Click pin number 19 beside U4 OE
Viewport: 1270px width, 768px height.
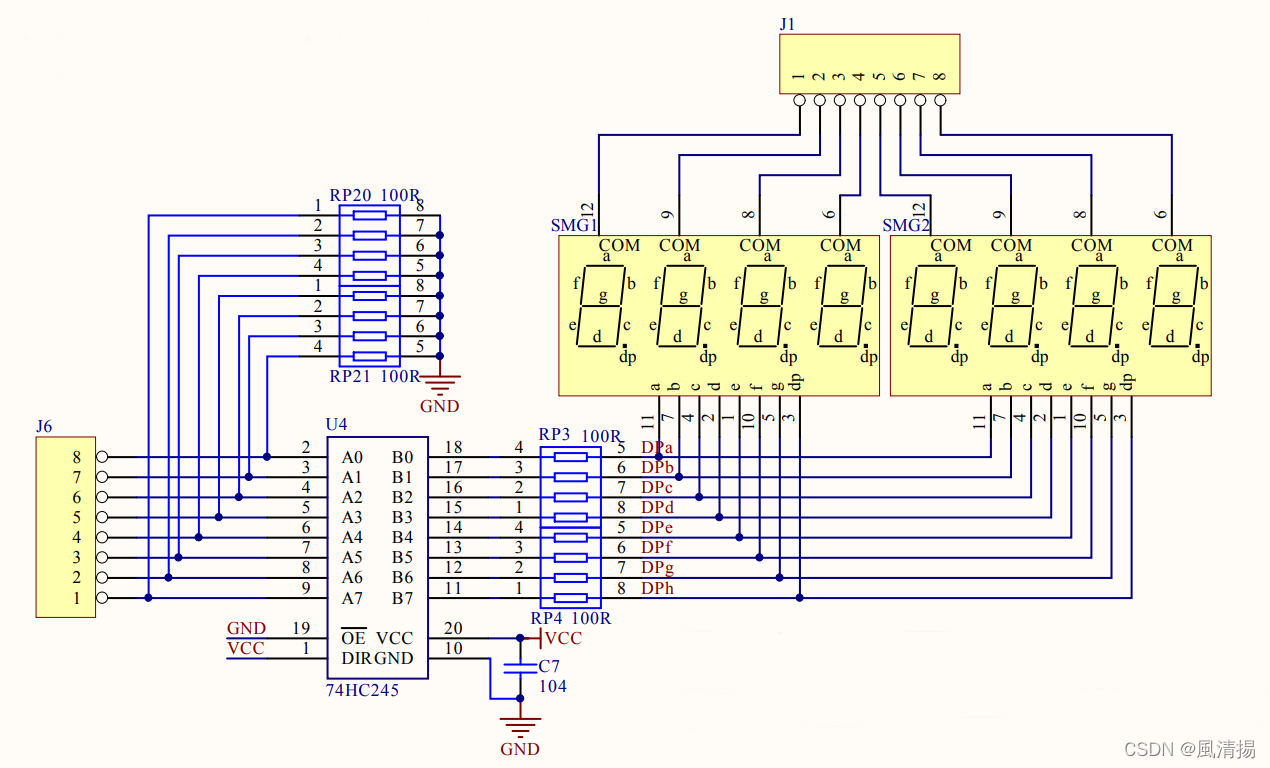click(301, 628)
